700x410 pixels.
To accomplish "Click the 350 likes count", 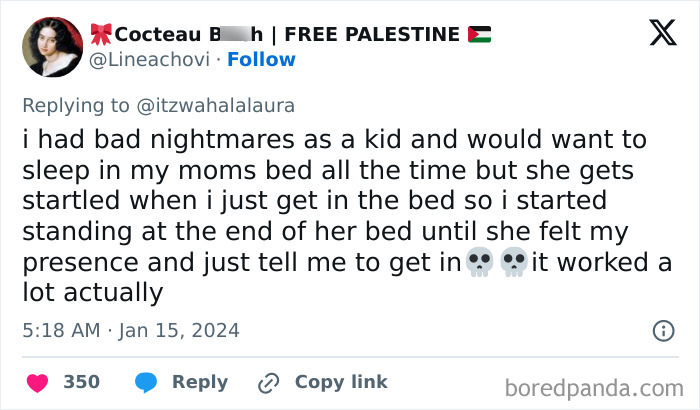I will tap(82, 383).
